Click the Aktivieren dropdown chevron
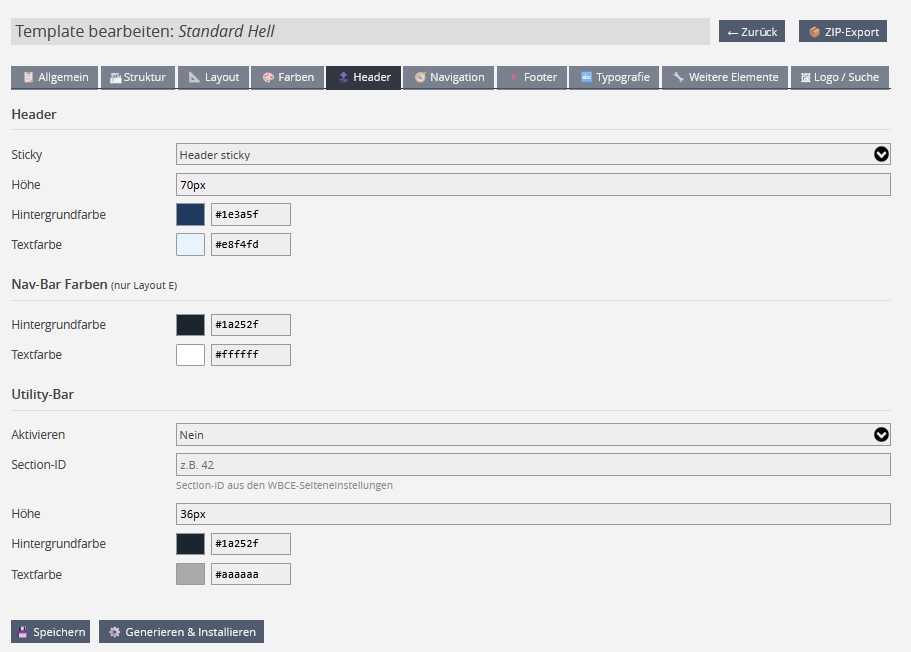 coord(881,434)
